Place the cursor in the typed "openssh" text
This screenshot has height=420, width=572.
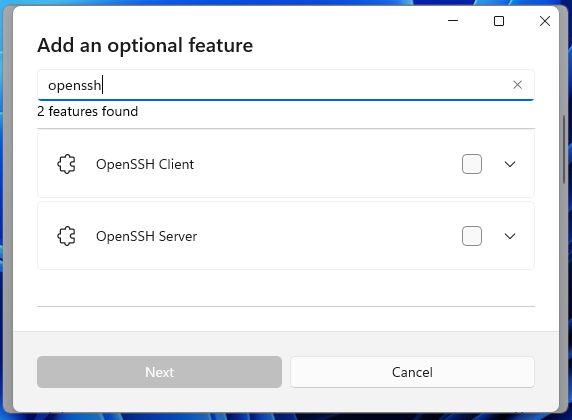tap(74, 85)
